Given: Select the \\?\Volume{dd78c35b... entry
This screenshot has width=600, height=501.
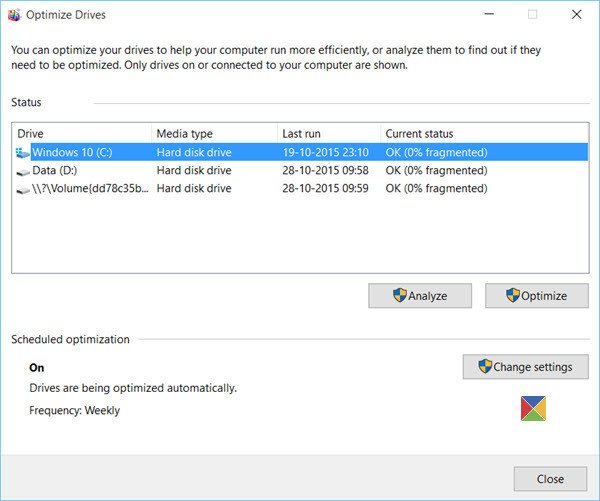Looking at the screenshot, I should click(x=90, y=188).
